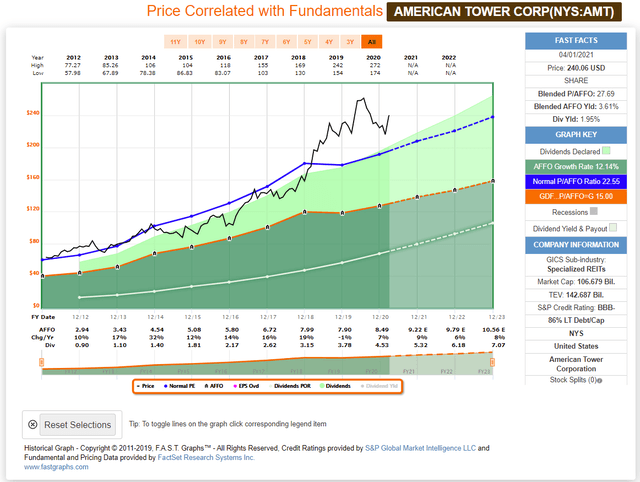Select the 4Y time range button
This screenshot has width=640, height=482.
pyautogui.click(x=329, y=42)
